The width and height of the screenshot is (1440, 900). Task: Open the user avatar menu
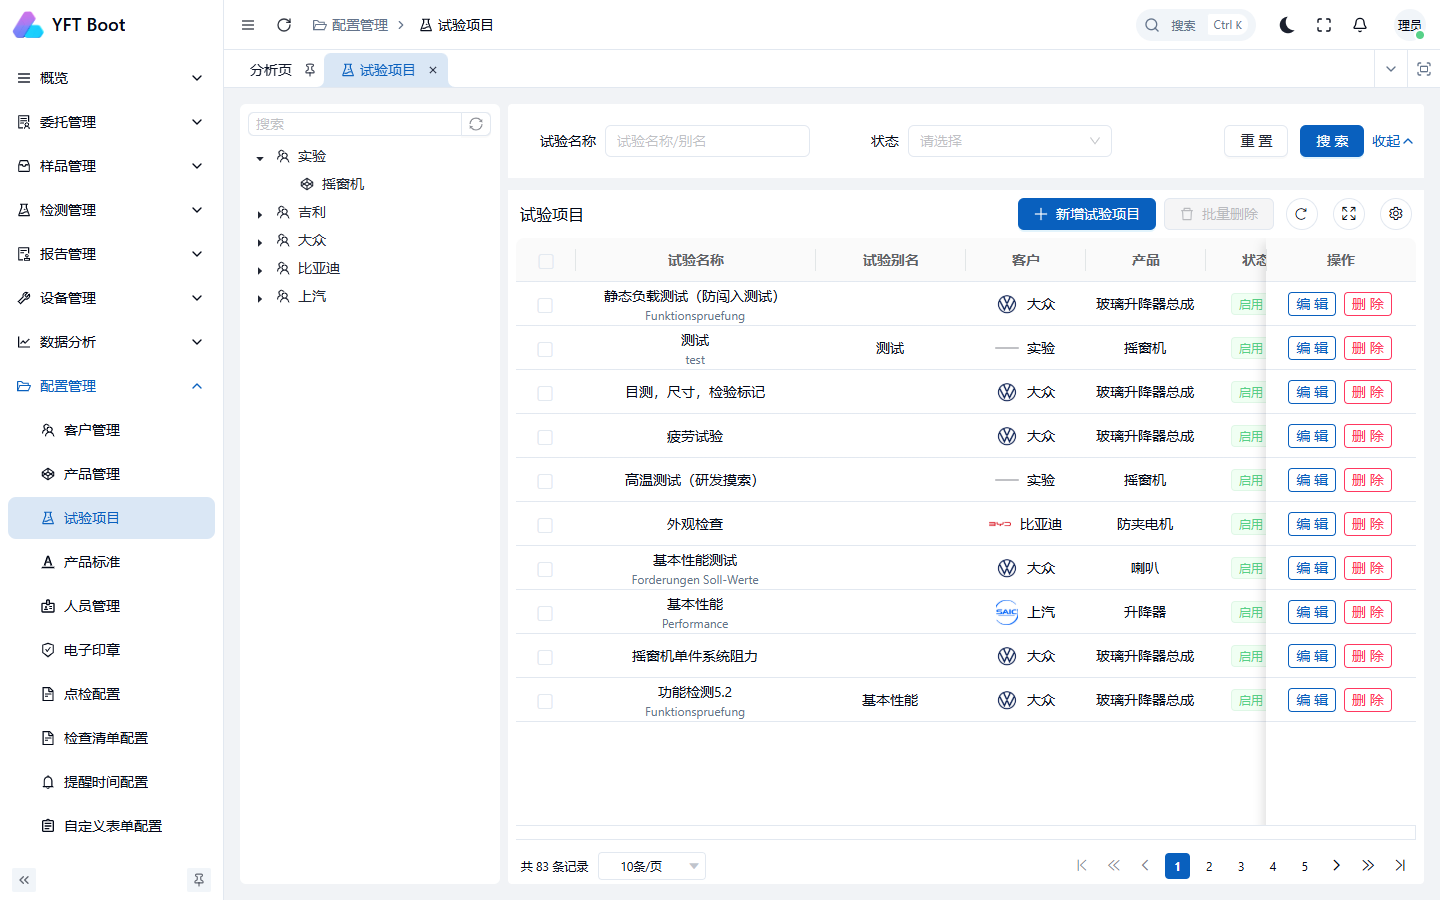pyautogui.click(x=1410, y=25)
